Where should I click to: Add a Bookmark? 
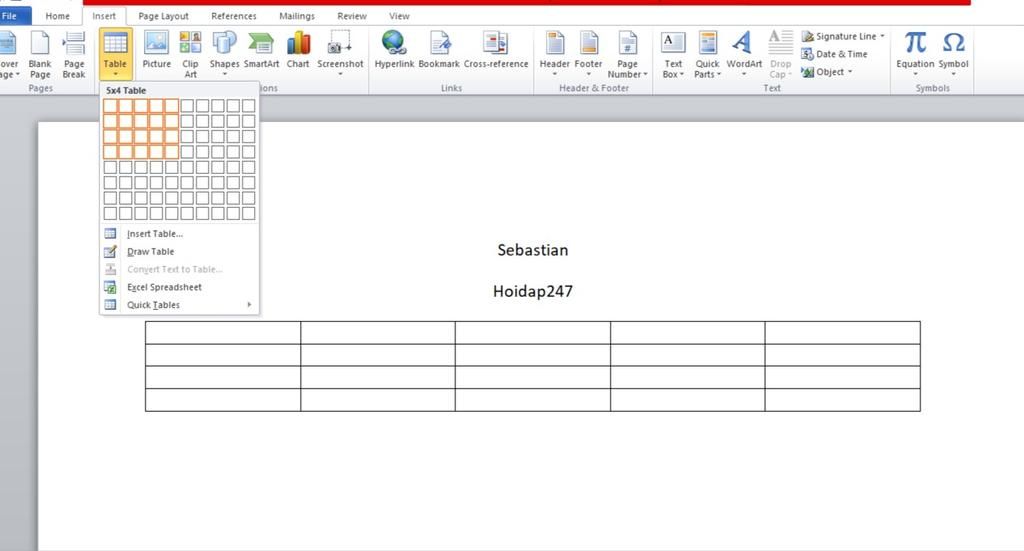439,51
